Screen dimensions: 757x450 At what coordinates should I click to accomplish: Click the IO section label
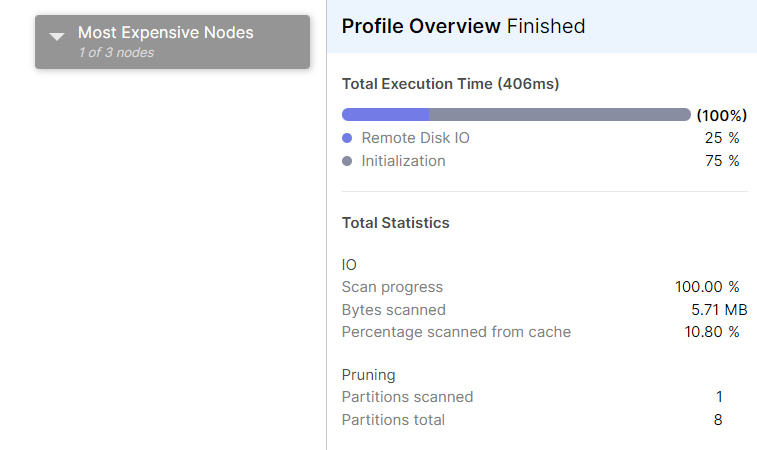(349, 265)
